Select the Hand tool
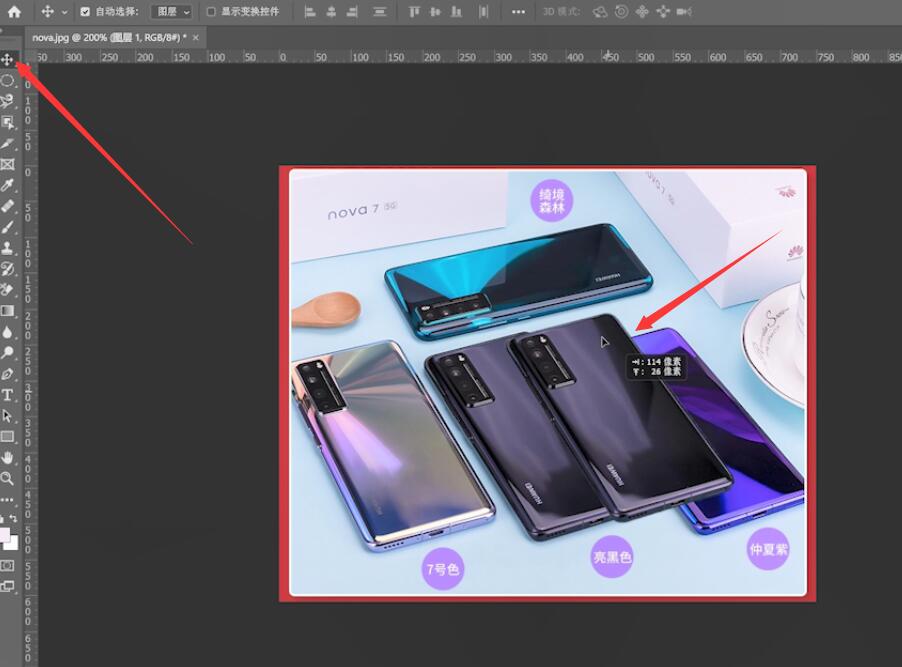902x667 pixels. [7, 458]
